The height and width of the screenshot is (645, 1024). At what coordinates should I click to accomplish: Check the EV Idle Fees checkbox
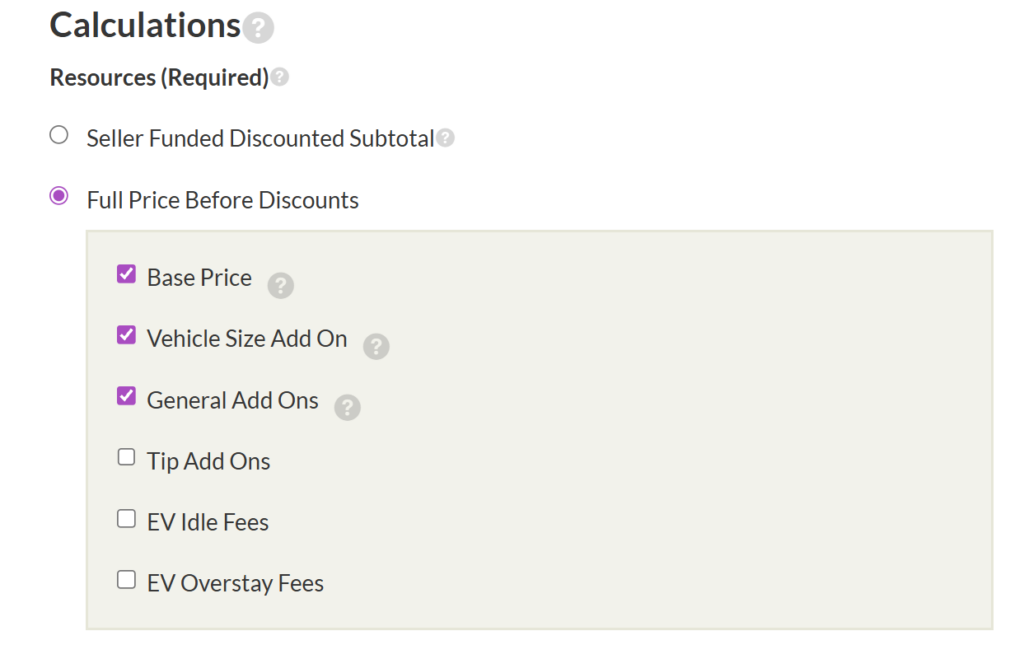126,518
